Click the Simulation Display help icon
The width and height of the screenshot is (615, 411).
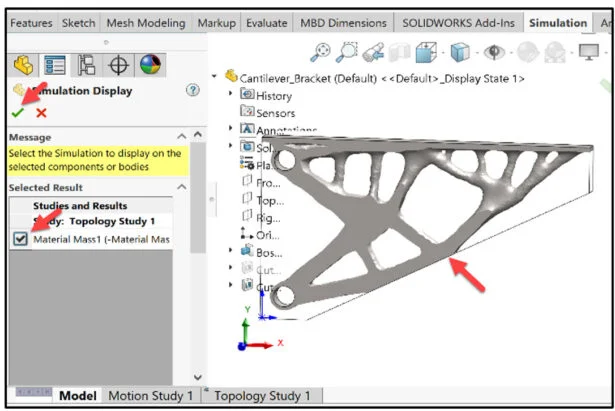[x=194, y=91]
